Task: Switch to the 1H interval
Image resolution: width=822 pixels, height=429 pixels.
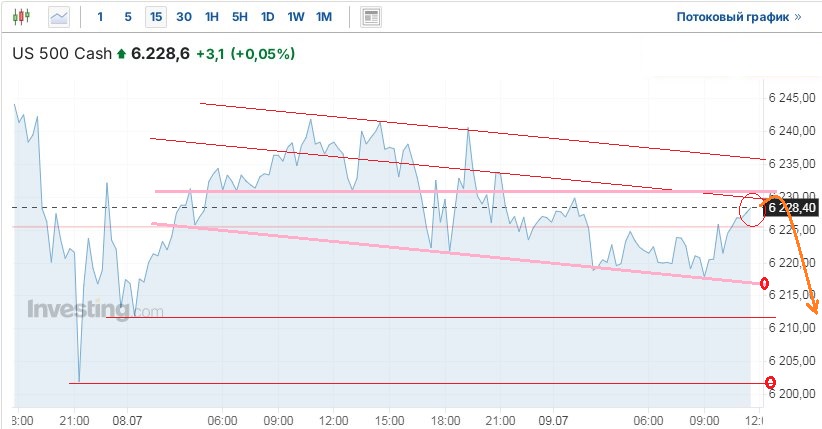Action: tap(212, 17)
